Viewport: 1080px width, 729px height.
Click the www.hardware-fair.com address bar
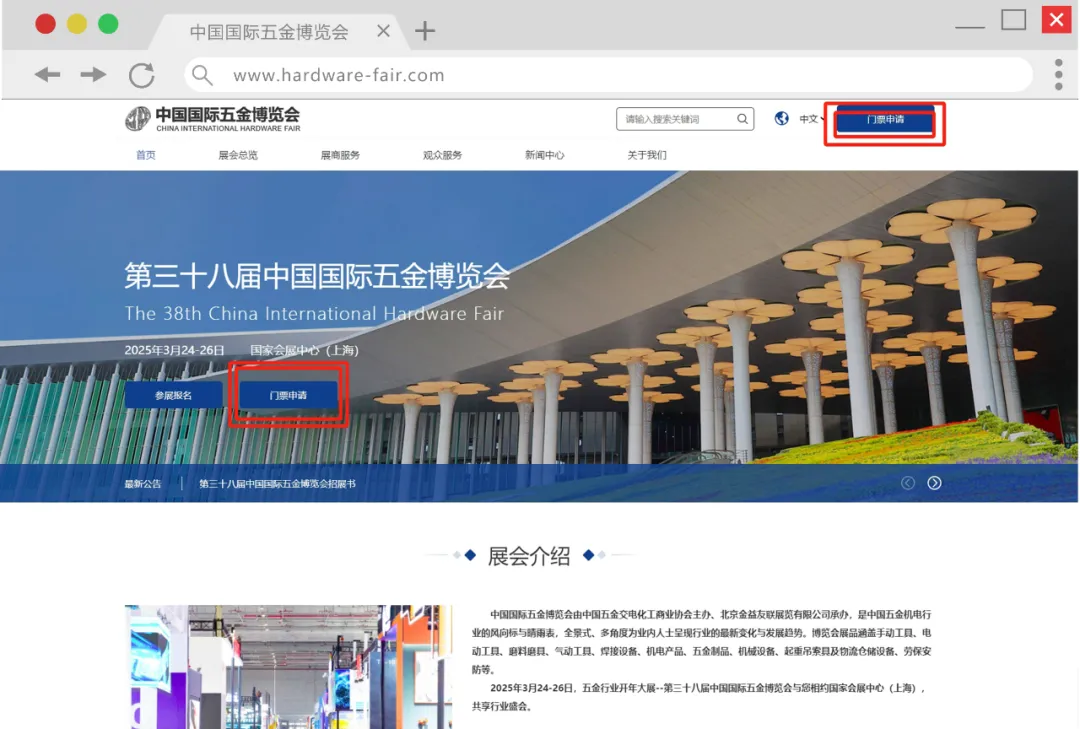[608, 74]
